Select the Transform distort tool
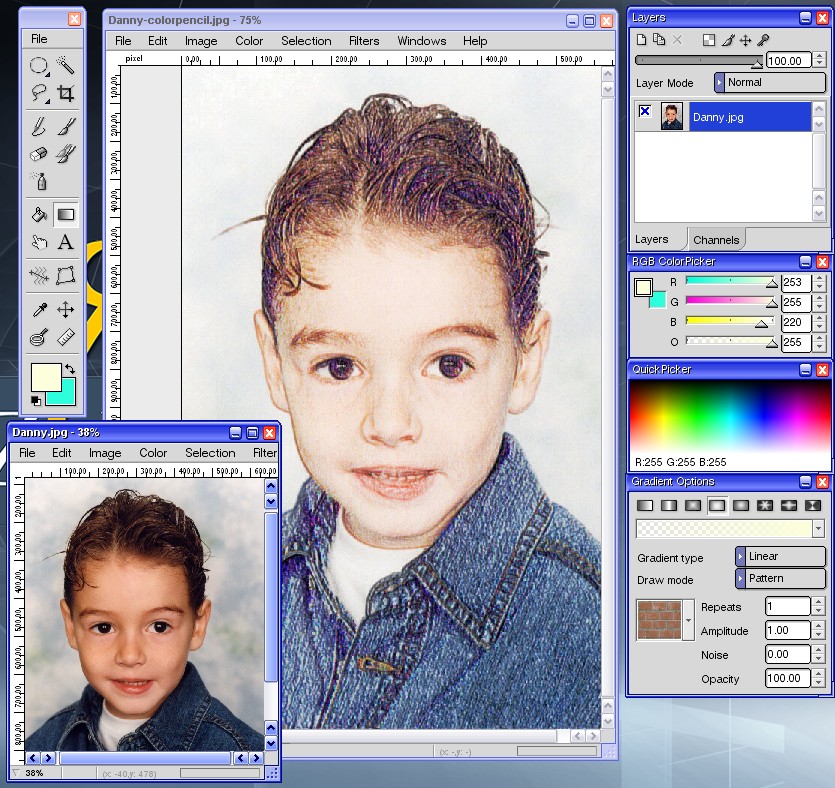This screenshot has height=788, width=835. (x=66, y=276)
